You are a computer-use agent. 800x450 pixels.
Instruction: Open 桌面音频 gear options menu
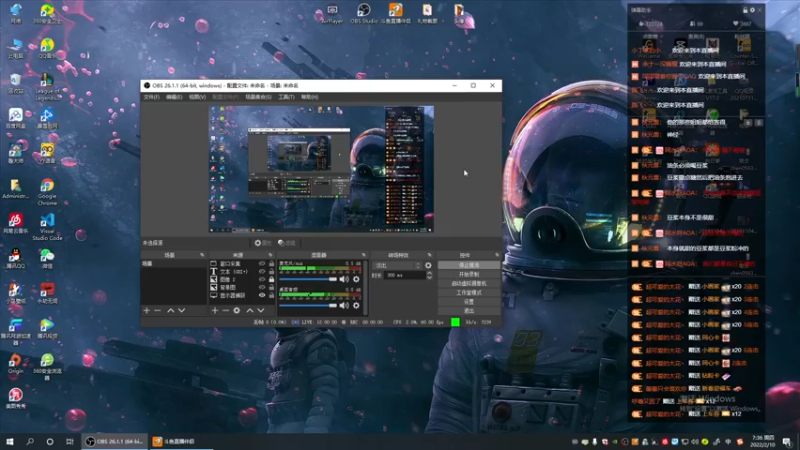[x=356, y=305]
